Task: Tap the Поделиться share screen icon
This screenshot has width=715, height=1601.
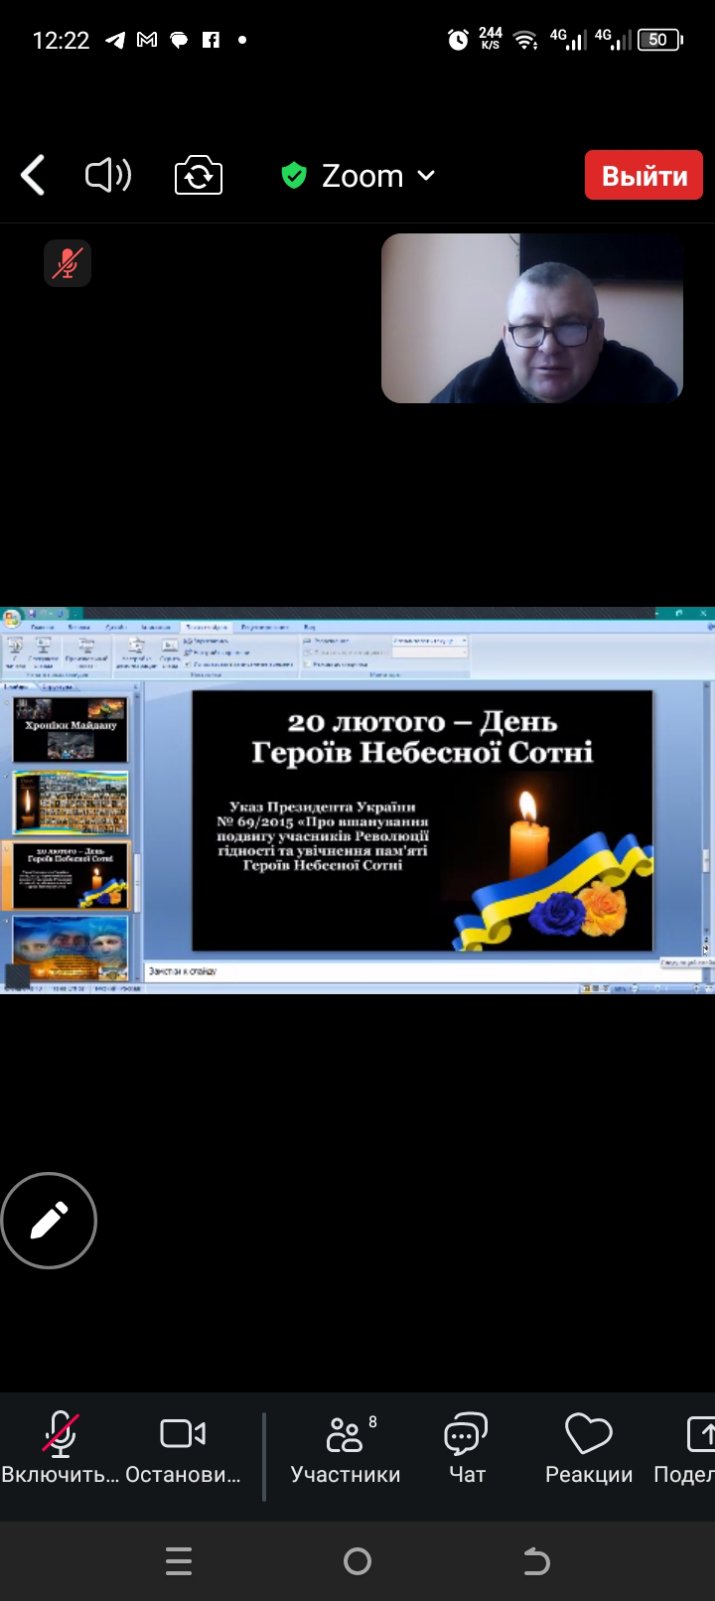Action: (x=696, y=1448)
